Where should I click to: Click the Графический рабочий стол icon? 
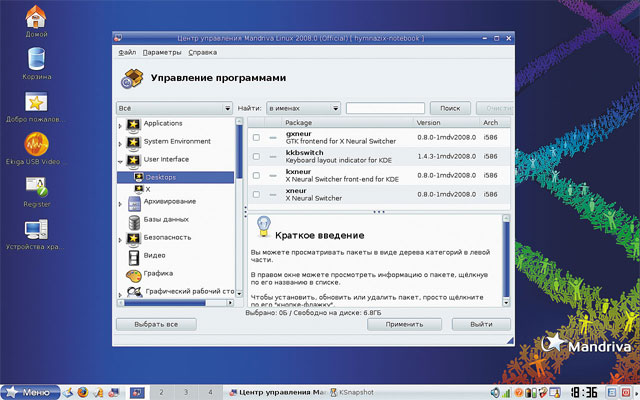click(x=134, y=292)
